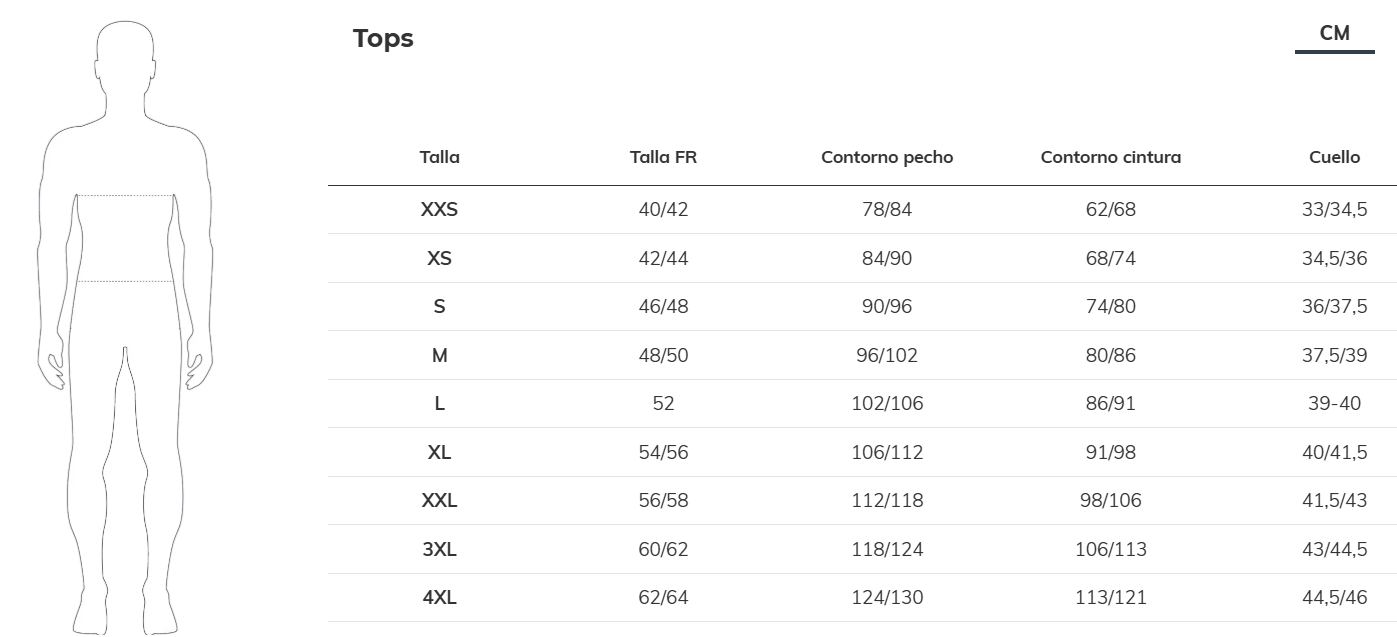The height and width of the screenshot is (637, 1397).
Task: Click the Cuello column header
Action: click(1334, 157)
